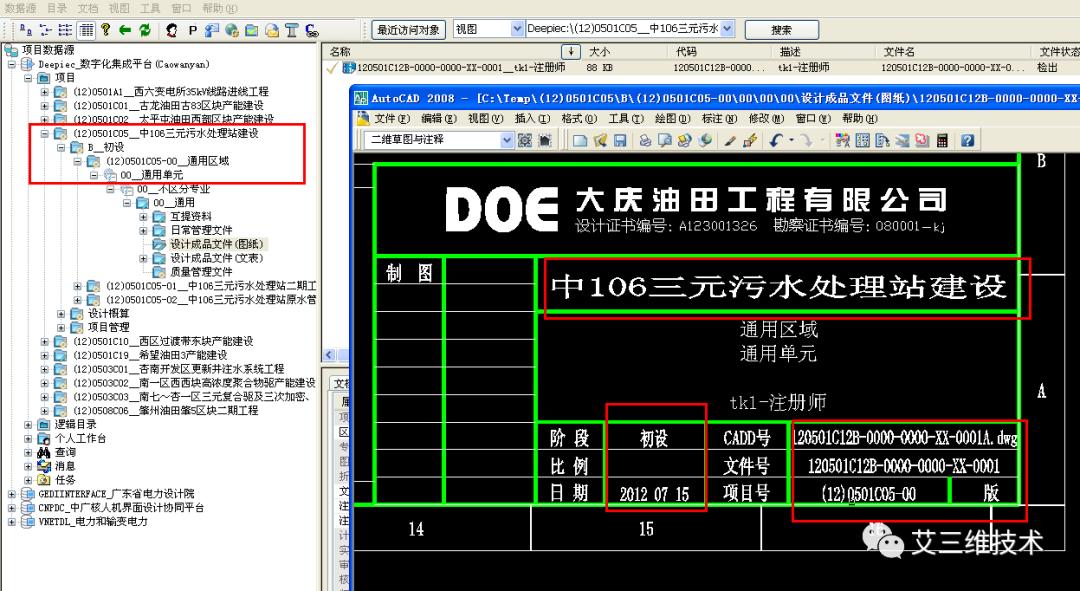Open the 工具 menu in the data manager
The height and width of the screenshot is (591, 1080).
(x=150, y=8)
